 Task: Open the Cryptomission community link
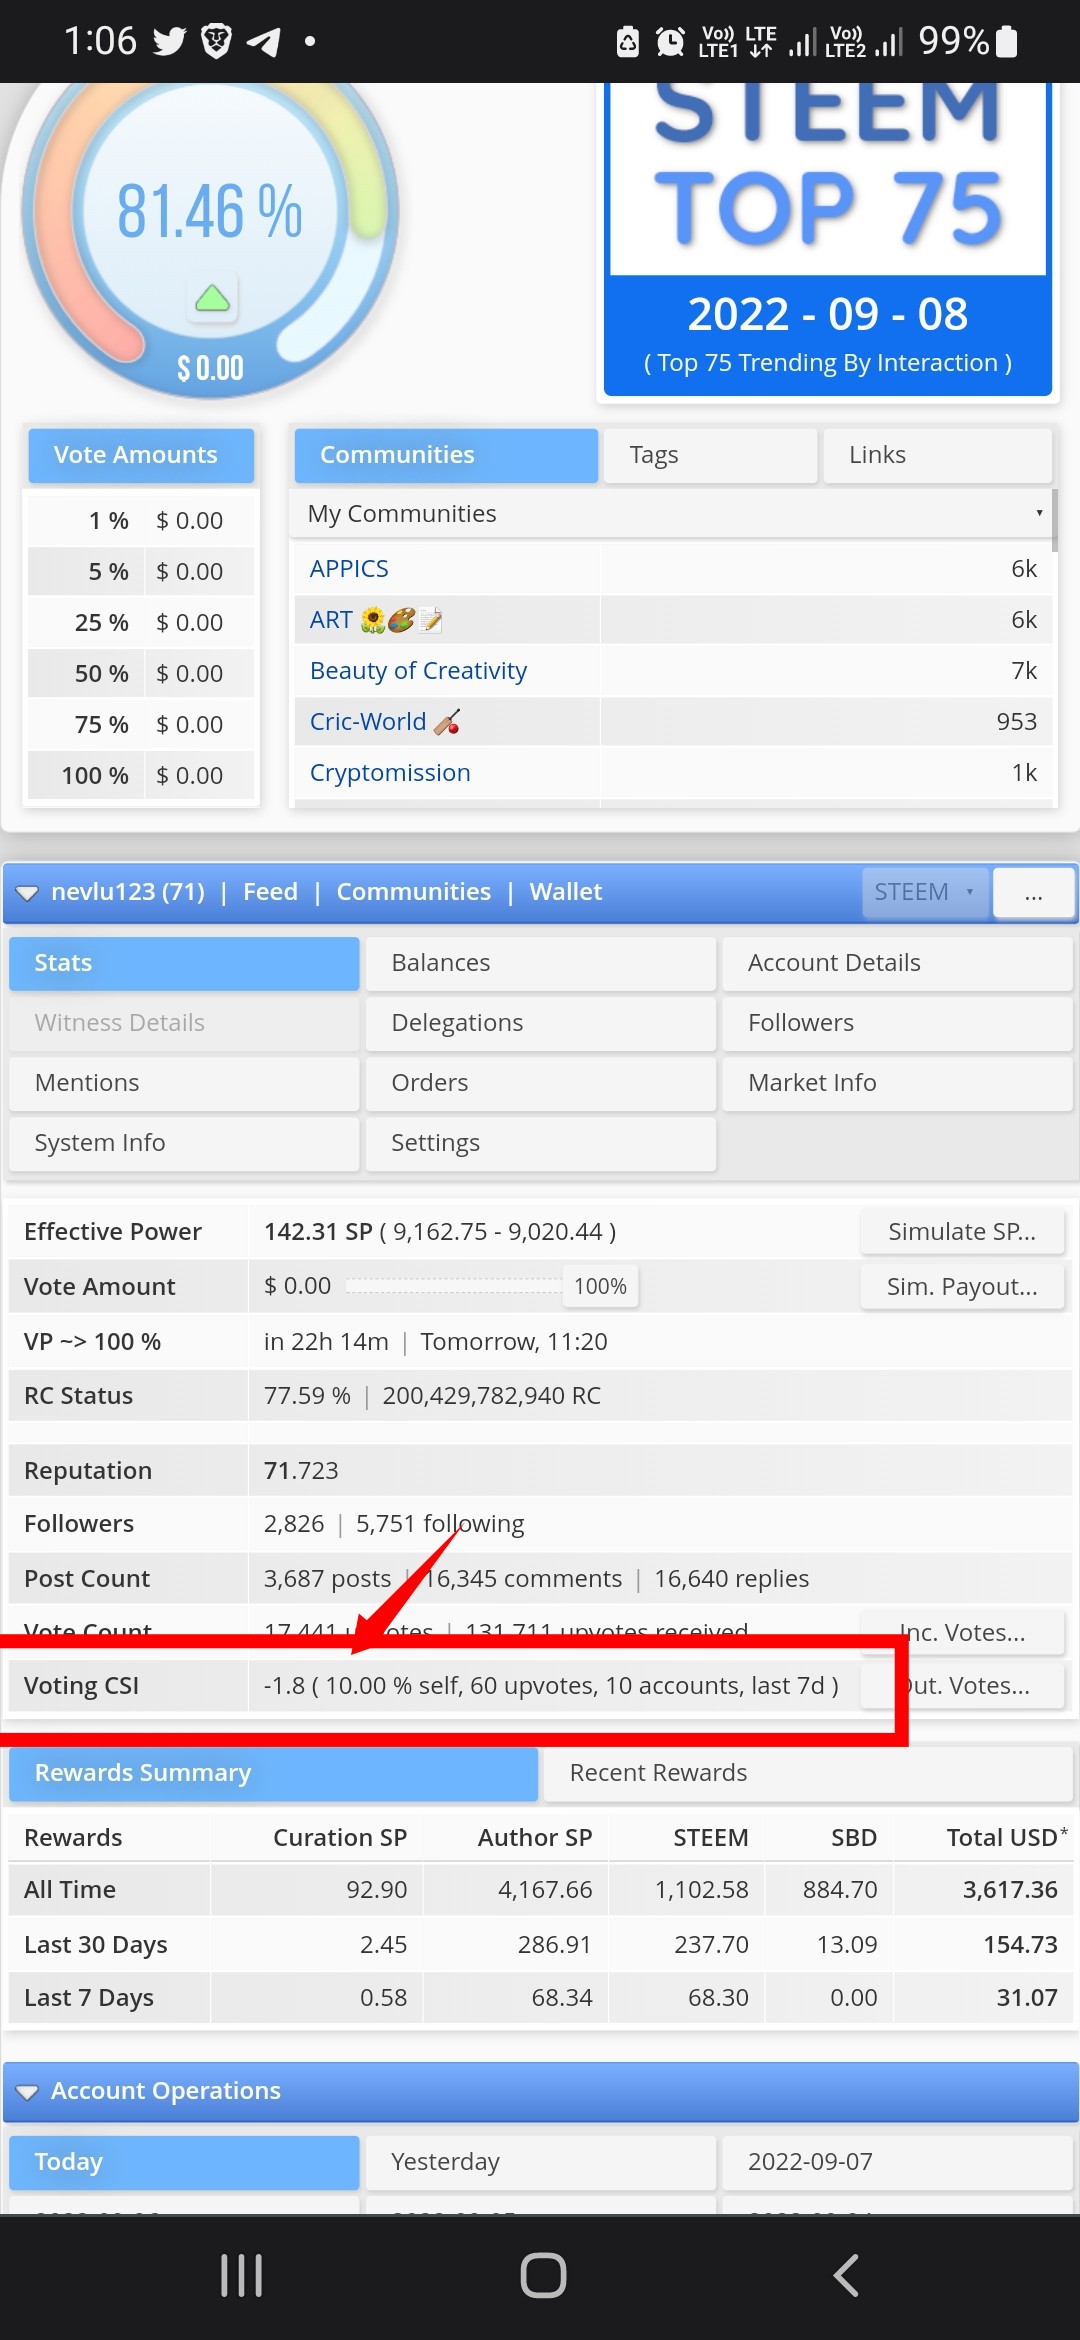(390, 773)
